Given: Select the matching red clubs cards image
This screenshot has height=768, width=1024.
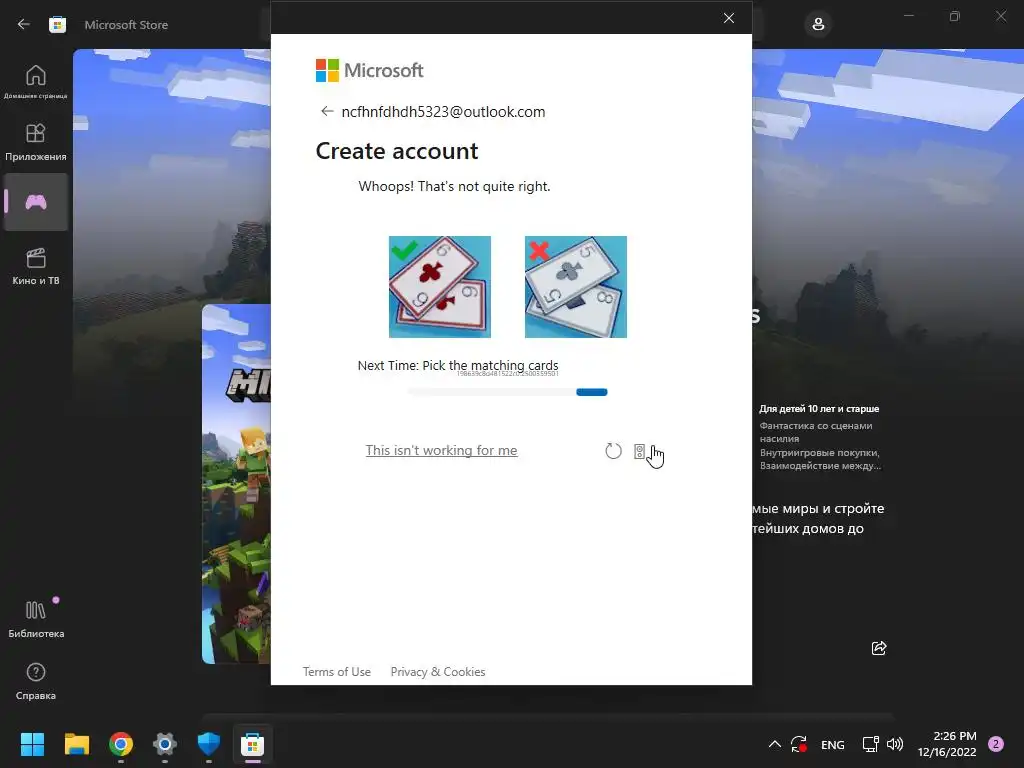Looking at the screenshot, I should pos(440,287).
